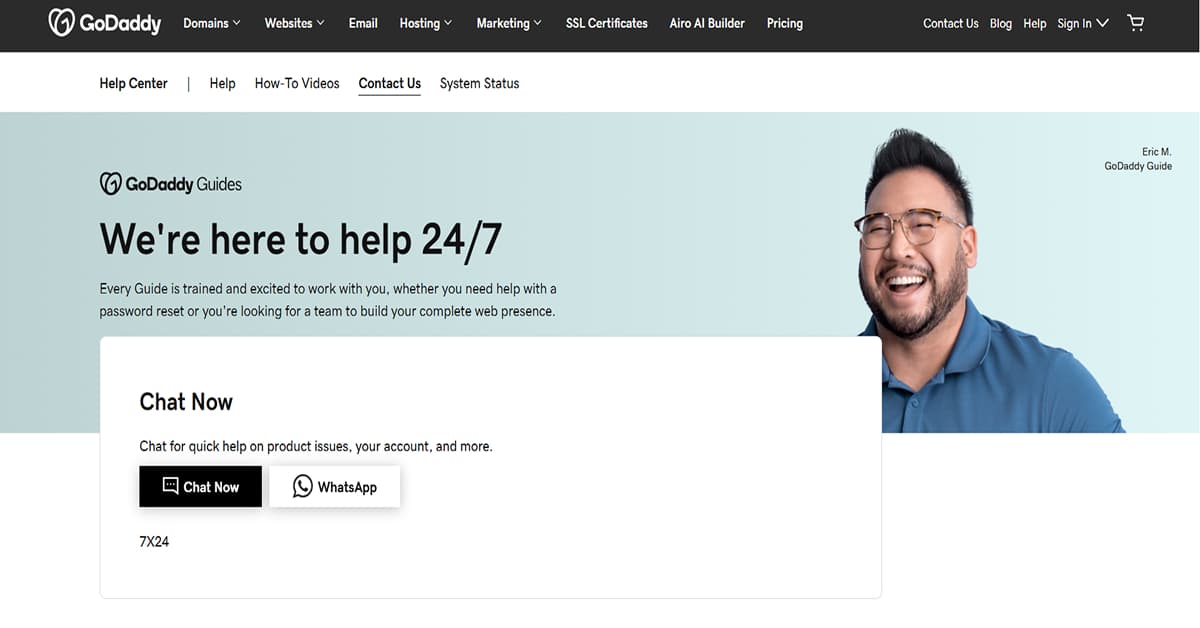Click Contact Us in top header
This screenshot has width=1200, height=628.
tap(951, 23)
